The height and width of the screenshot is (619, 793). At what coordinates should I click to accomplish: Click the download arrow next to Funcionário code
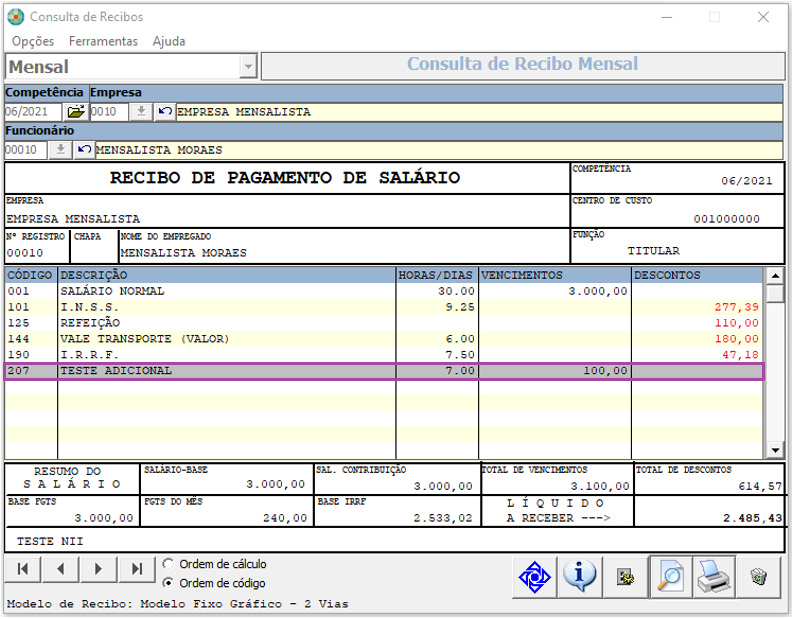click(60, 150)
